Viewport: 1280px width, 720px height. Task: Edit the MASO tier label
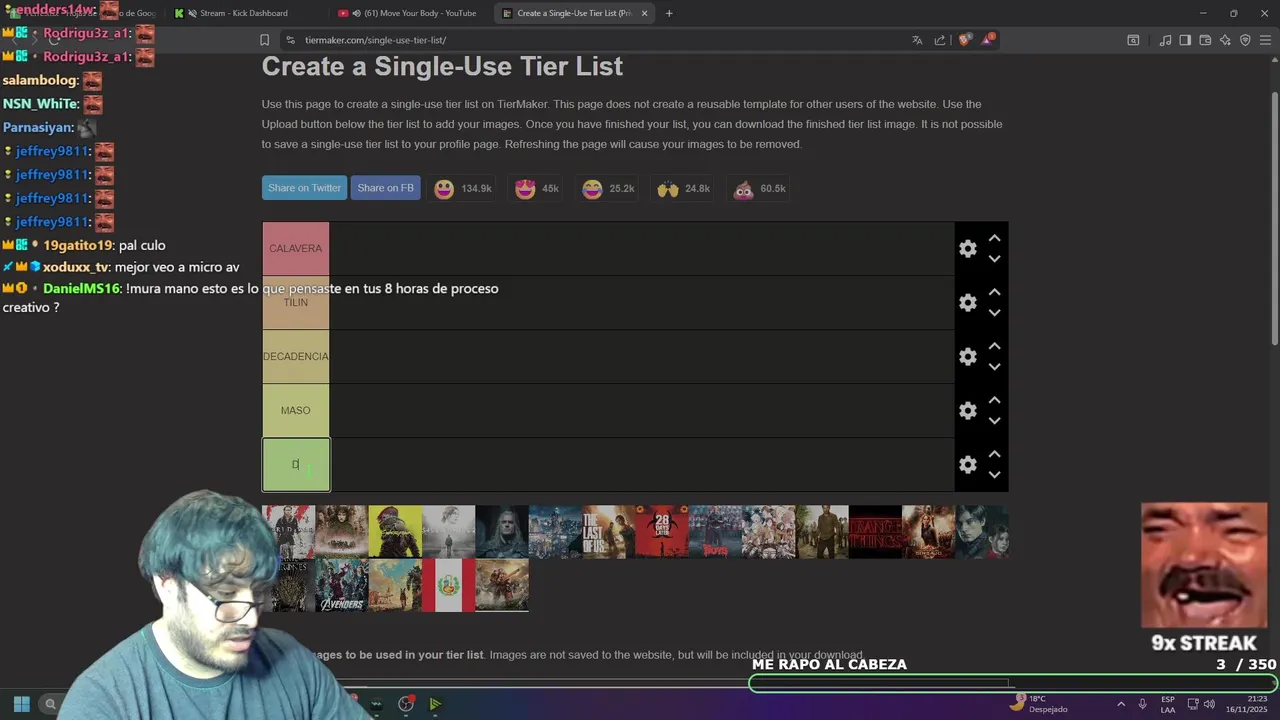pyautogui.click(x=295, y=411)
